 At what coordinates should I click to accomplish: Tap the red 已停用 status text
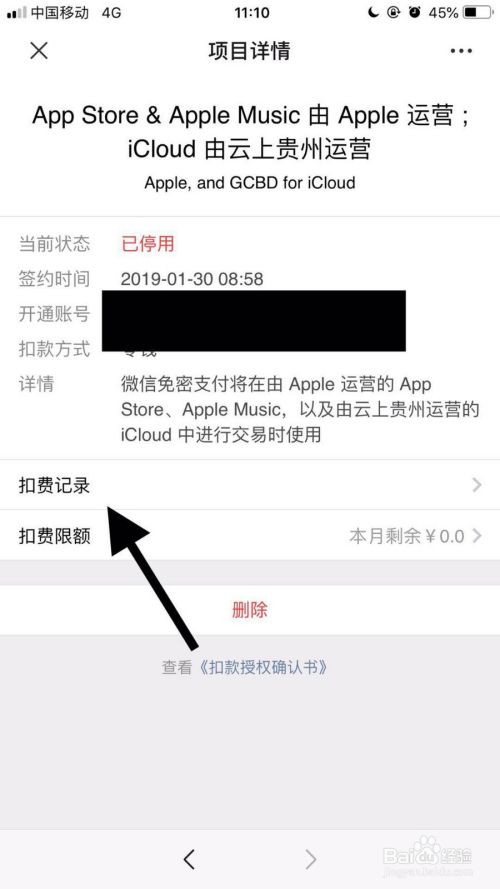pos(147,244)
